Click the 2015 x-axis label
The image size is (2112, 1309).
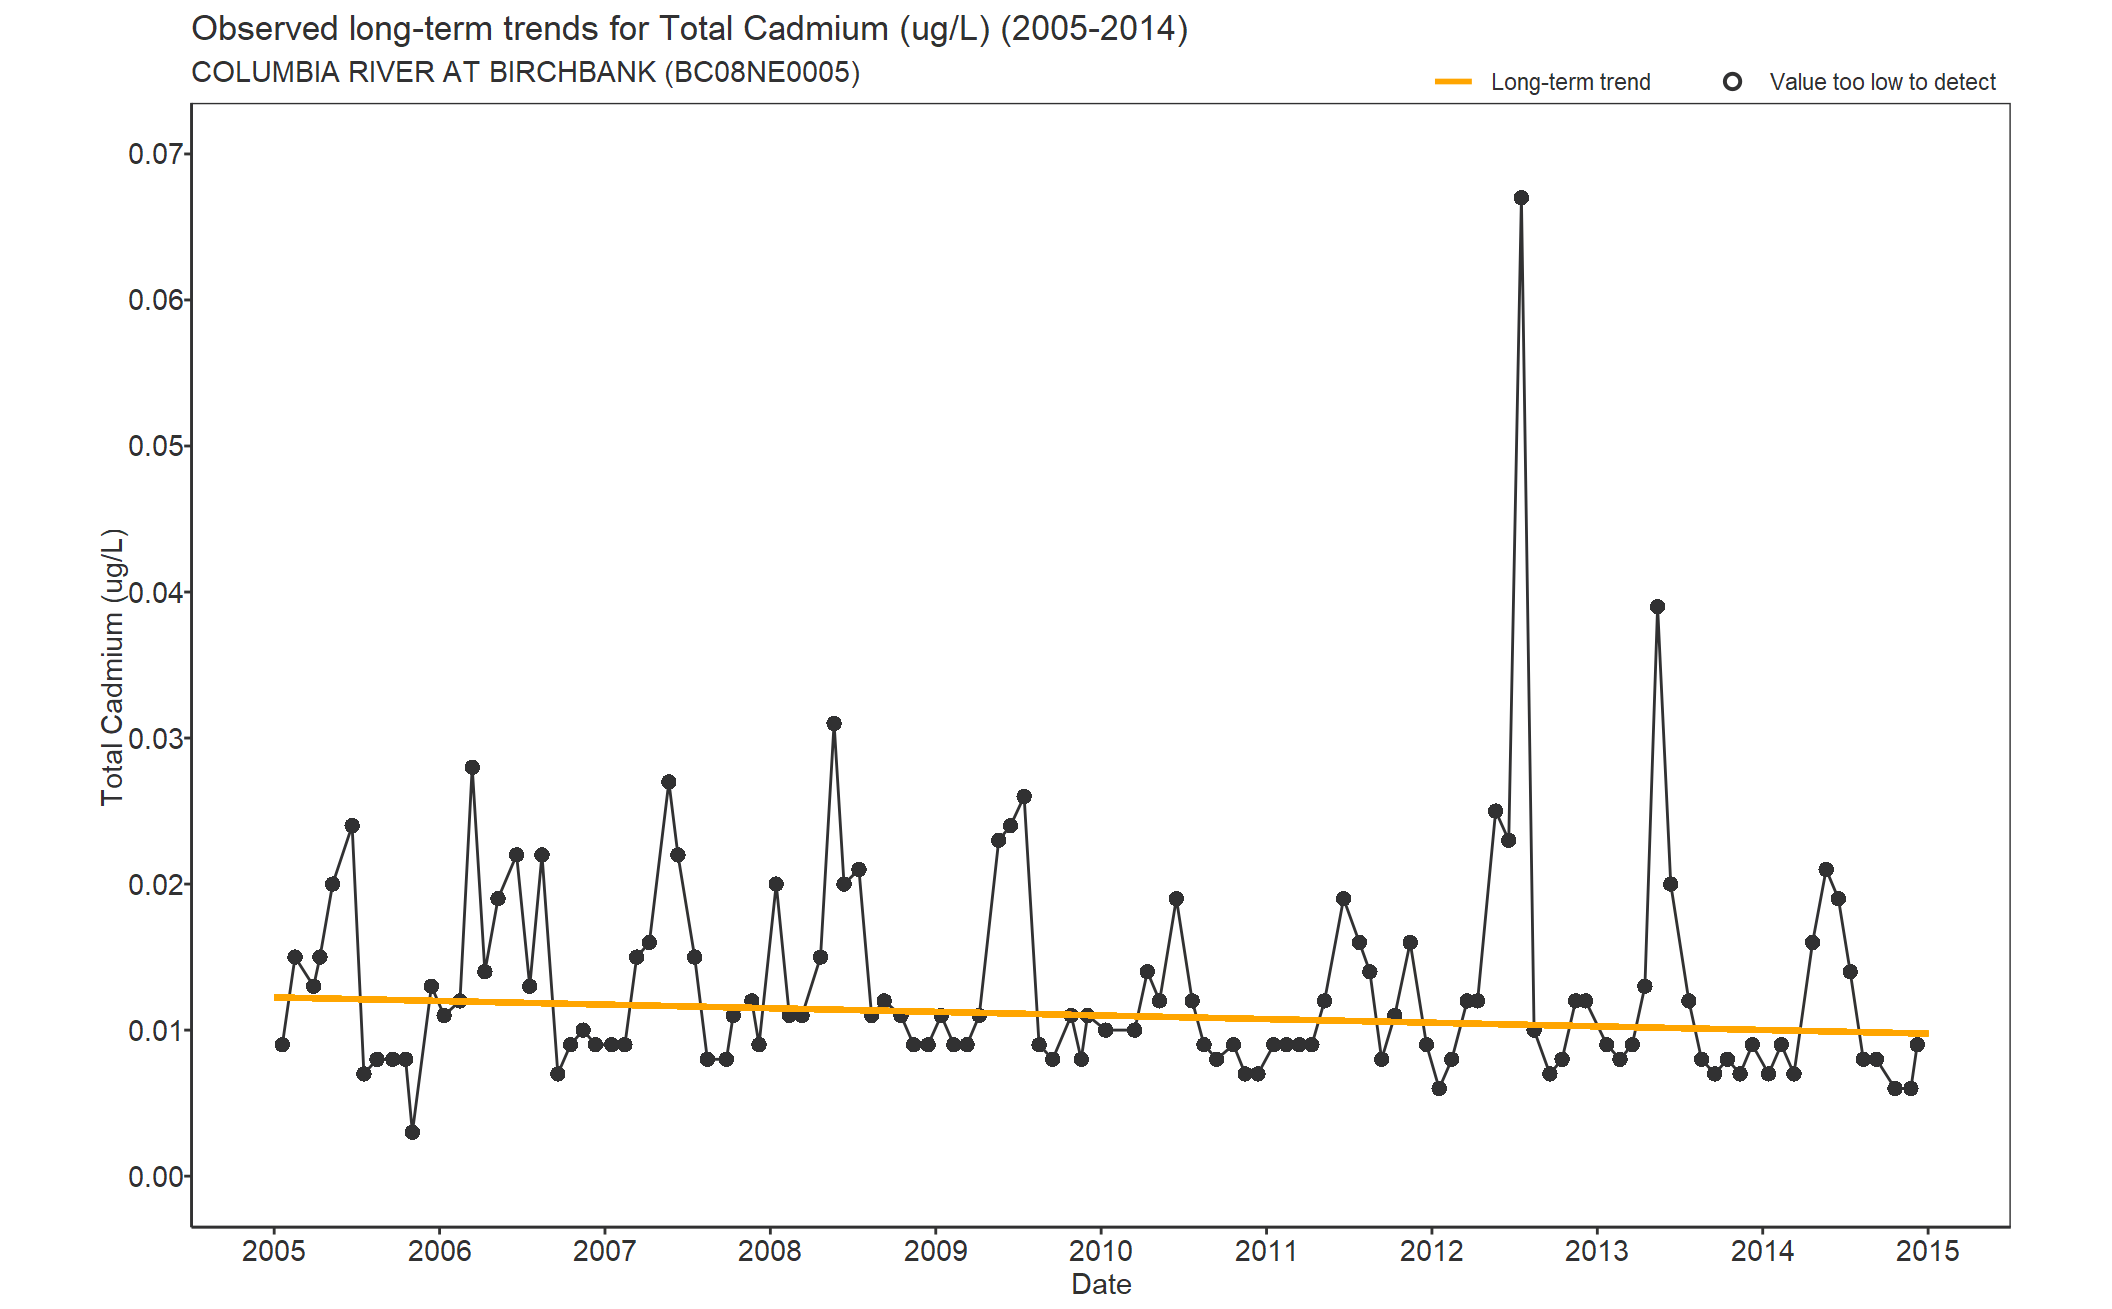[x=1928, y=1251]
